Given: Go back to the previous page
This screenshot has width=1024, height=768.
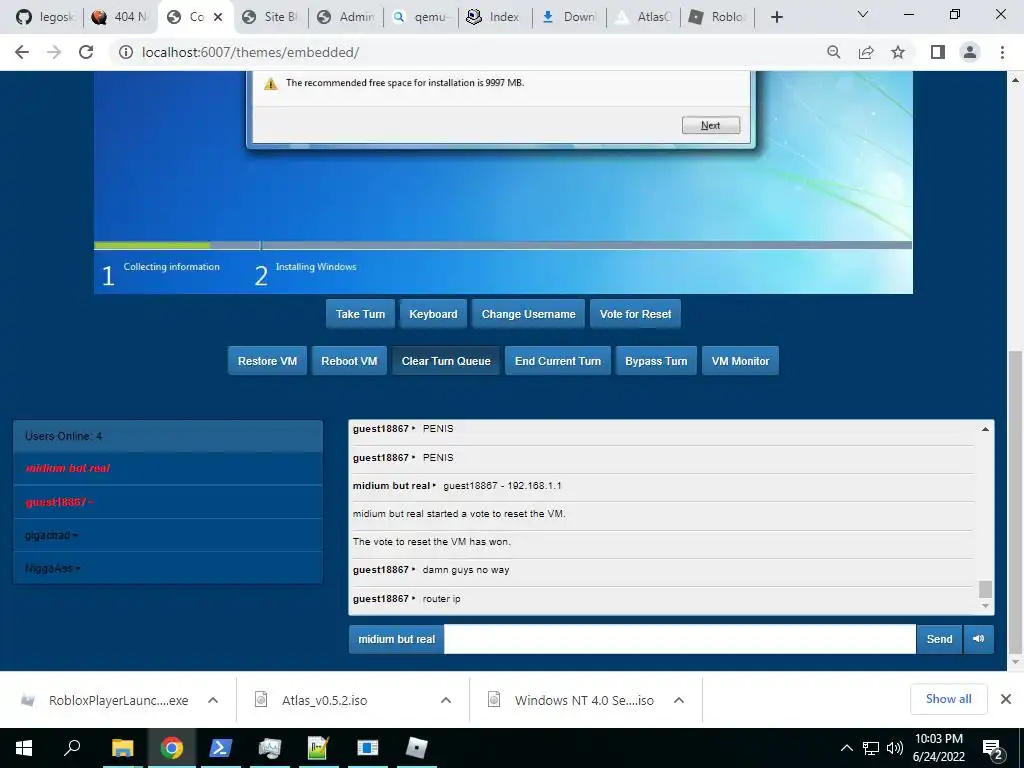Looking at the screenshot, I should [22, 52].
